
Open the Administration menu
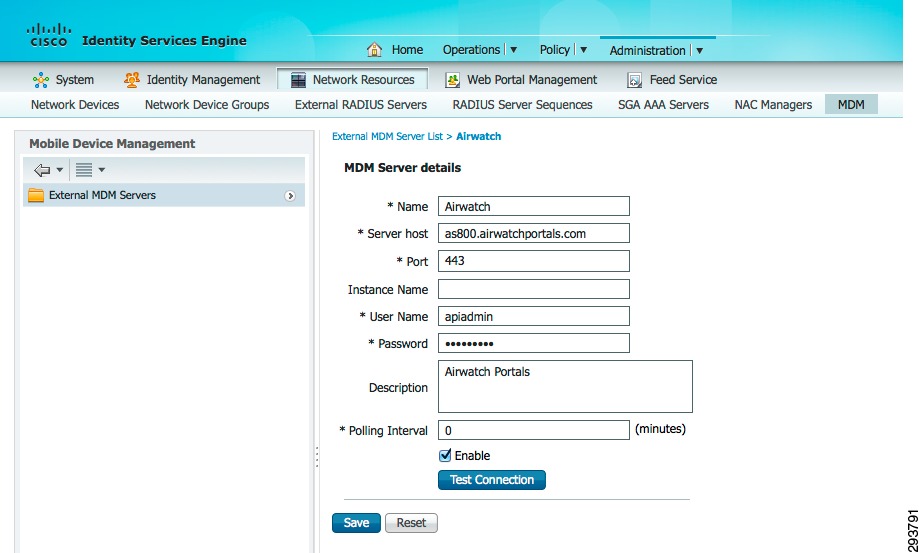click(x=647, y=51)
